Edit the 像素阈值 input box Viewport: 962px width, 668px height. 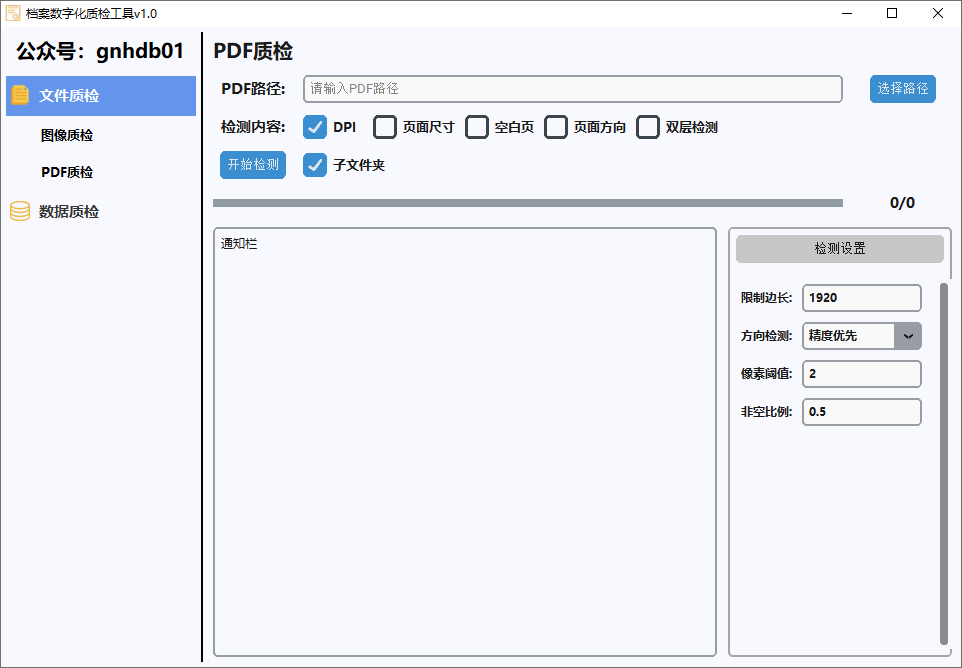coord(860,374)
